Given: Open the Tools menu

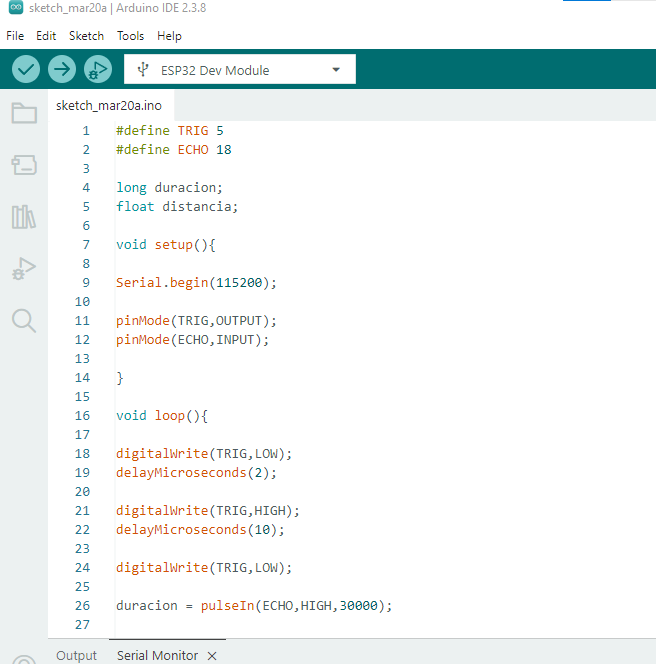Looking at the screenshot, I should coord(130,36).
